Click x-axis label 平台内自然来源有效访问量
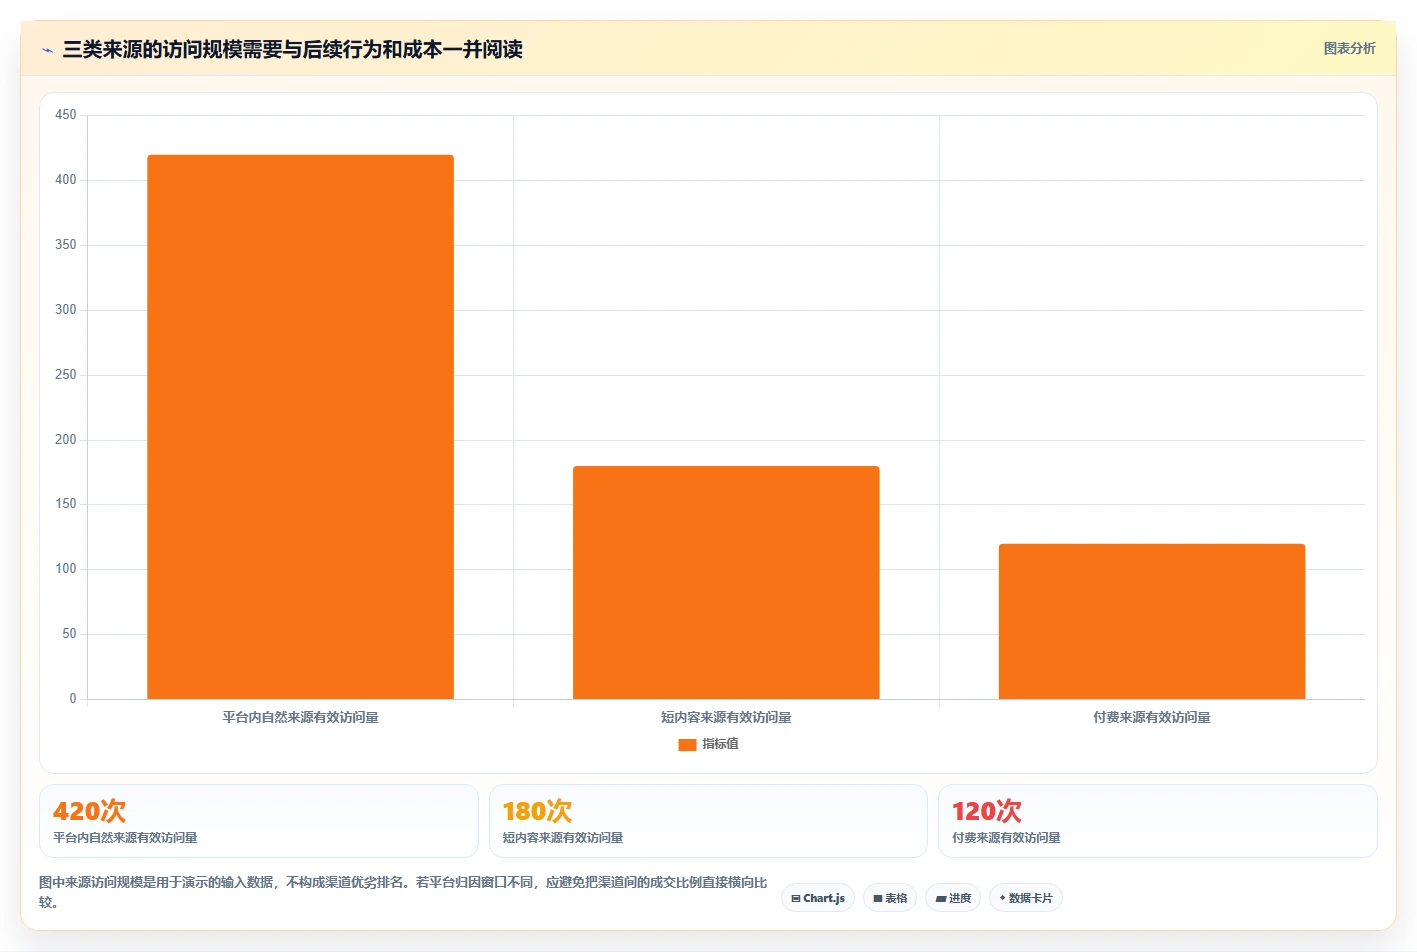This screenshot has width=1417, height=952. click(x=300, y=717)
